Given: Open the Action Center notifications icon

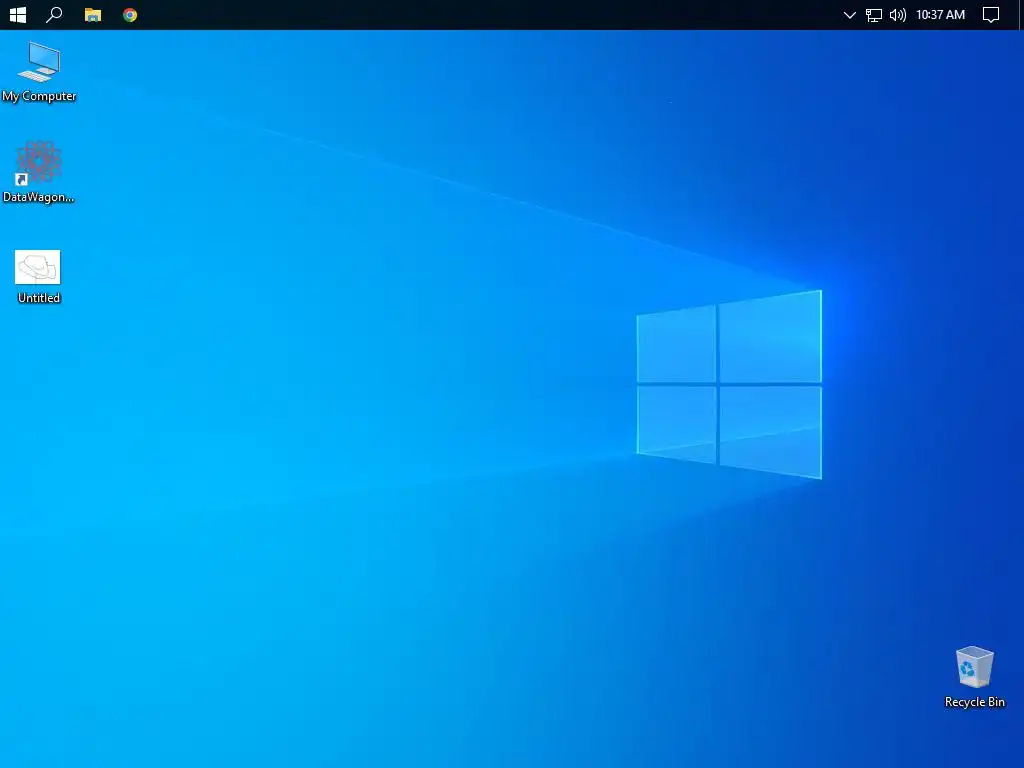Looking at the screenshot, I should point(991,15).
